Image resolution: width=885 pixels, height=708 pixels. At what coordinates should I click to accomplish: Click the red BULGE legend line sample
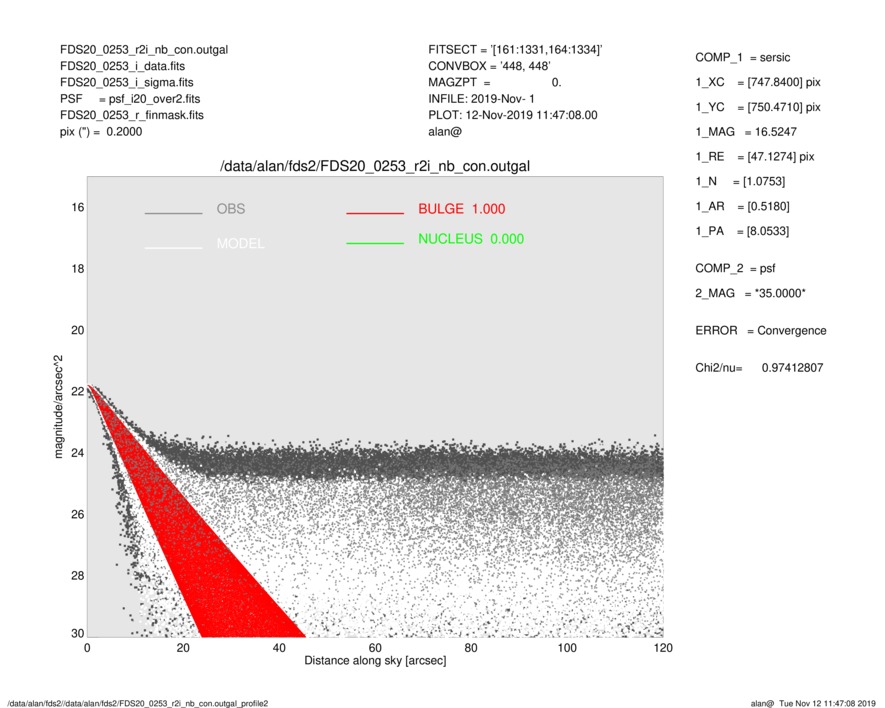(375, 213)
